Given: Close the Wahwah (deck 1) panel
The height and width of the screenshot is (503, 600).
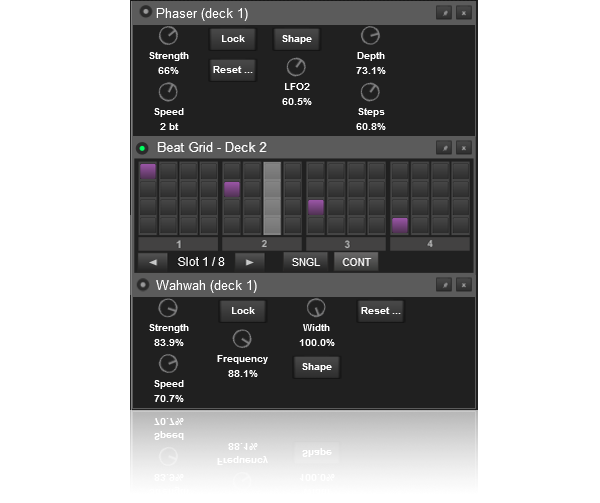Looking at the screenshot, I should (464, 285).
